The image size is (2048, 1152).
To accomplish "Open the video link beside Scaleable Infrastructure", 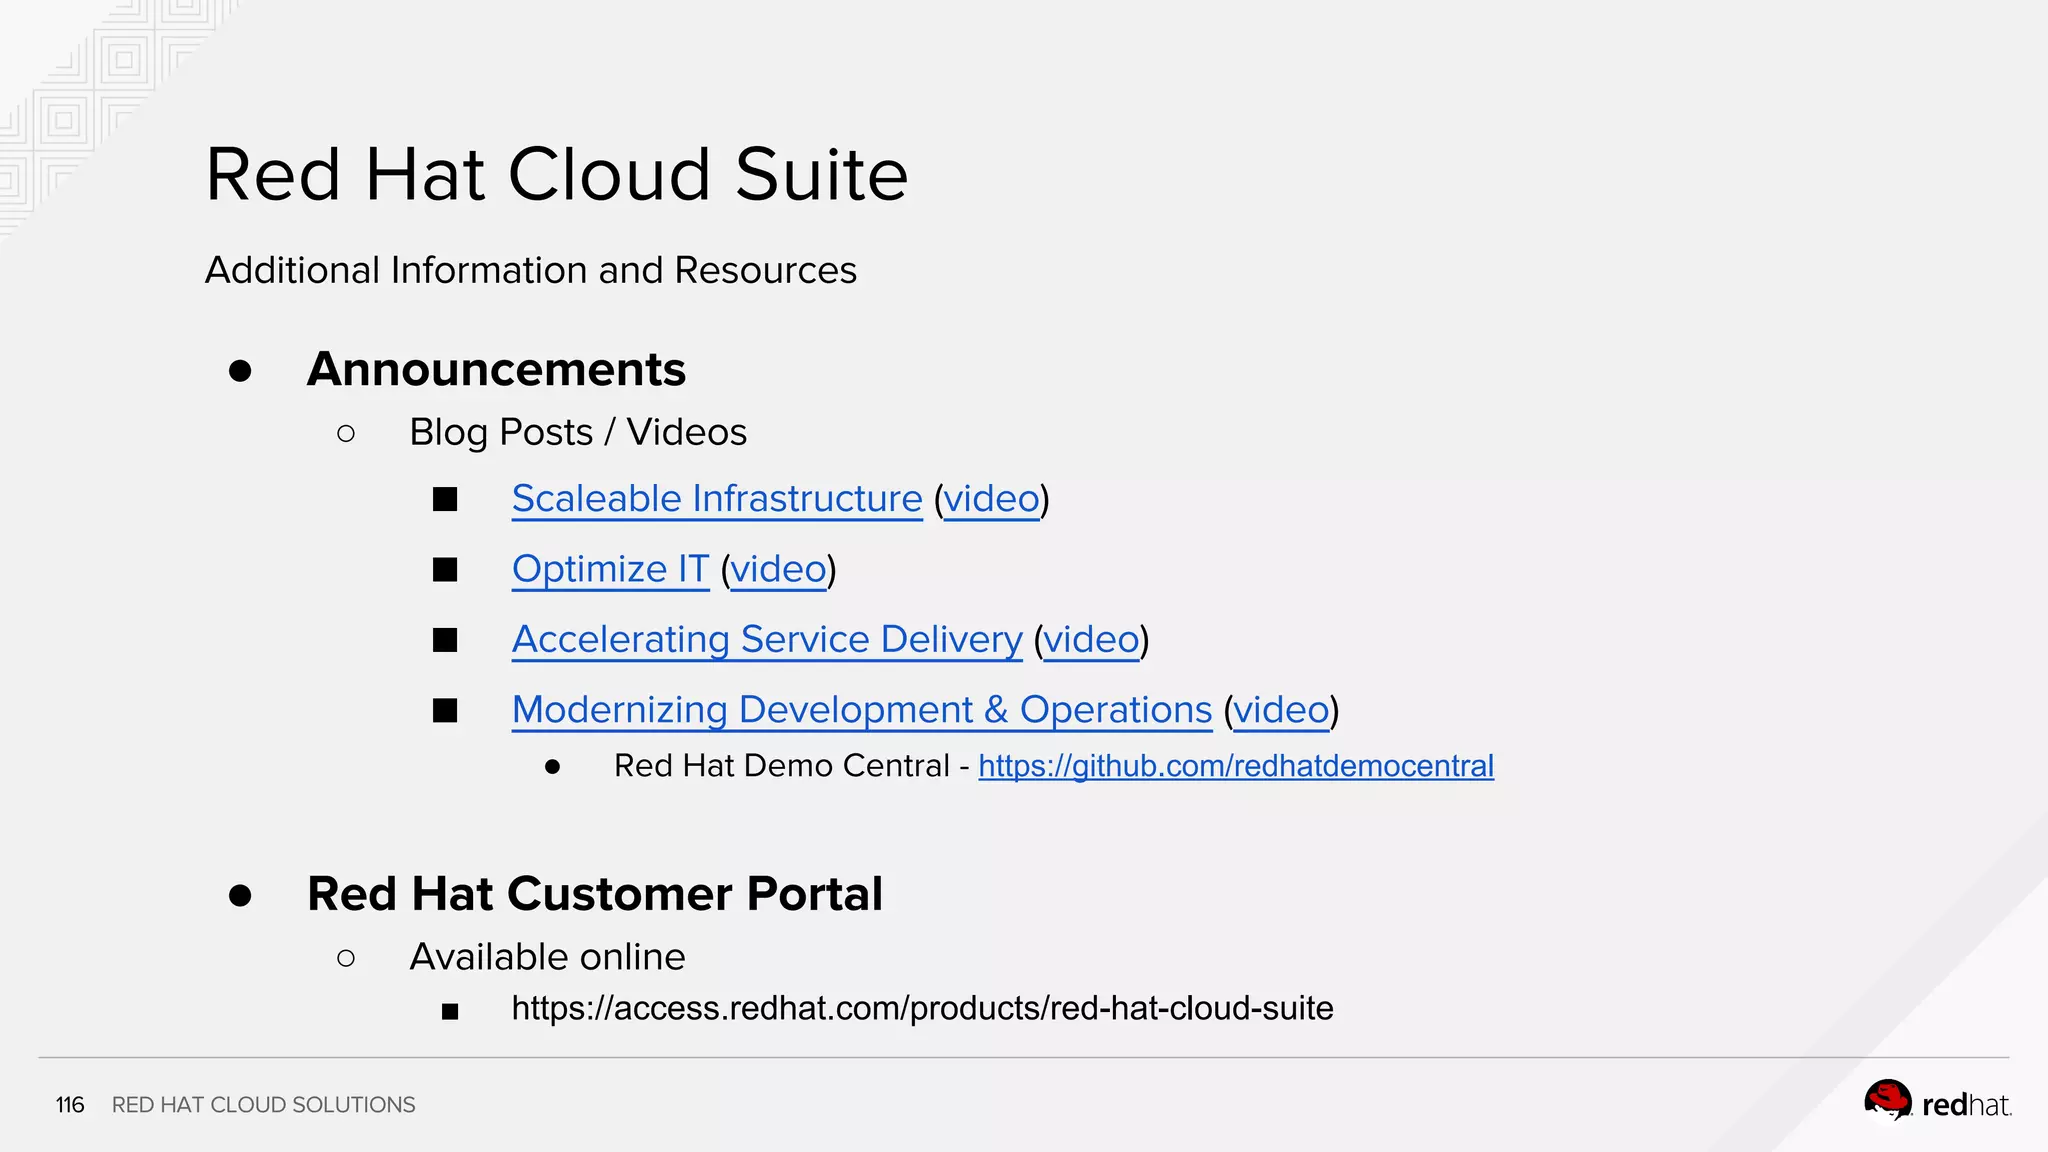I will click(x=992, y=499).
